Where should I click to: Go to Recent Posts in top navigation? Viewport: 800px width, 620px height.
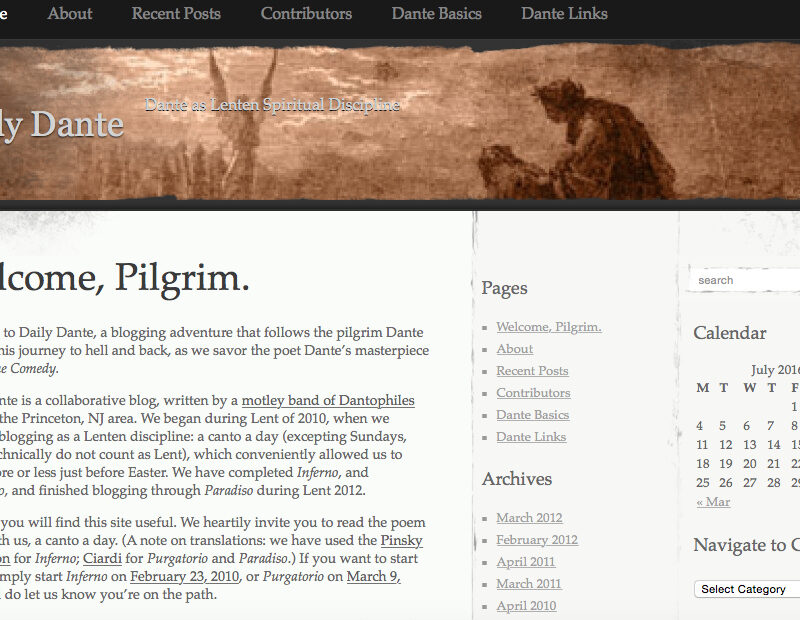click(x=176, y=14)
